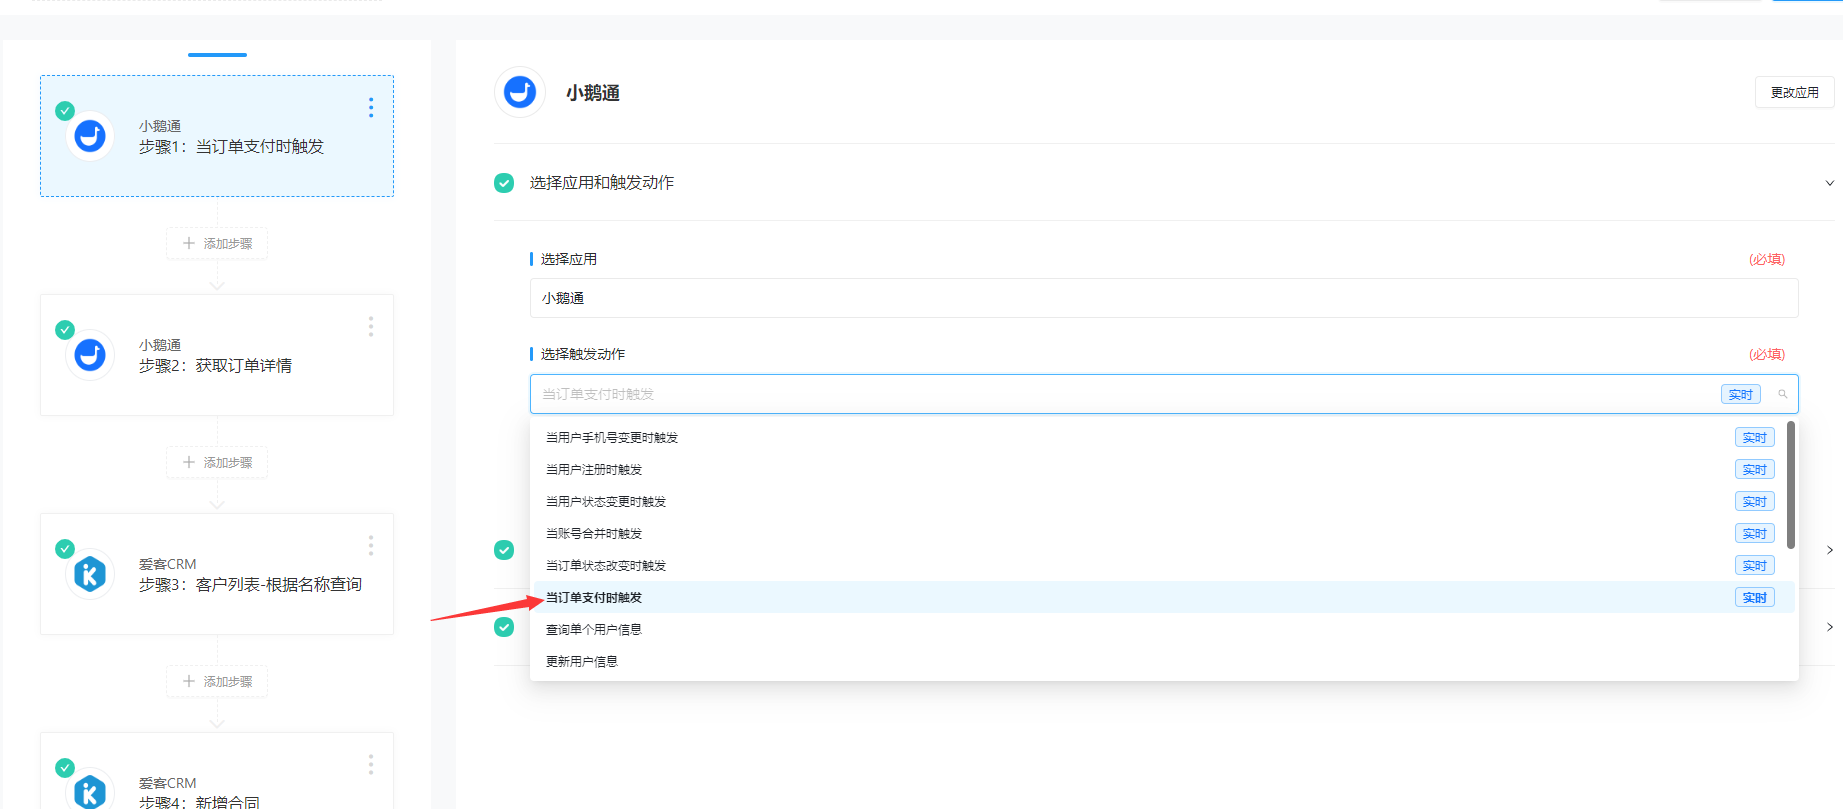Select 当用户注册时触发 option

tap(1164, 470)
